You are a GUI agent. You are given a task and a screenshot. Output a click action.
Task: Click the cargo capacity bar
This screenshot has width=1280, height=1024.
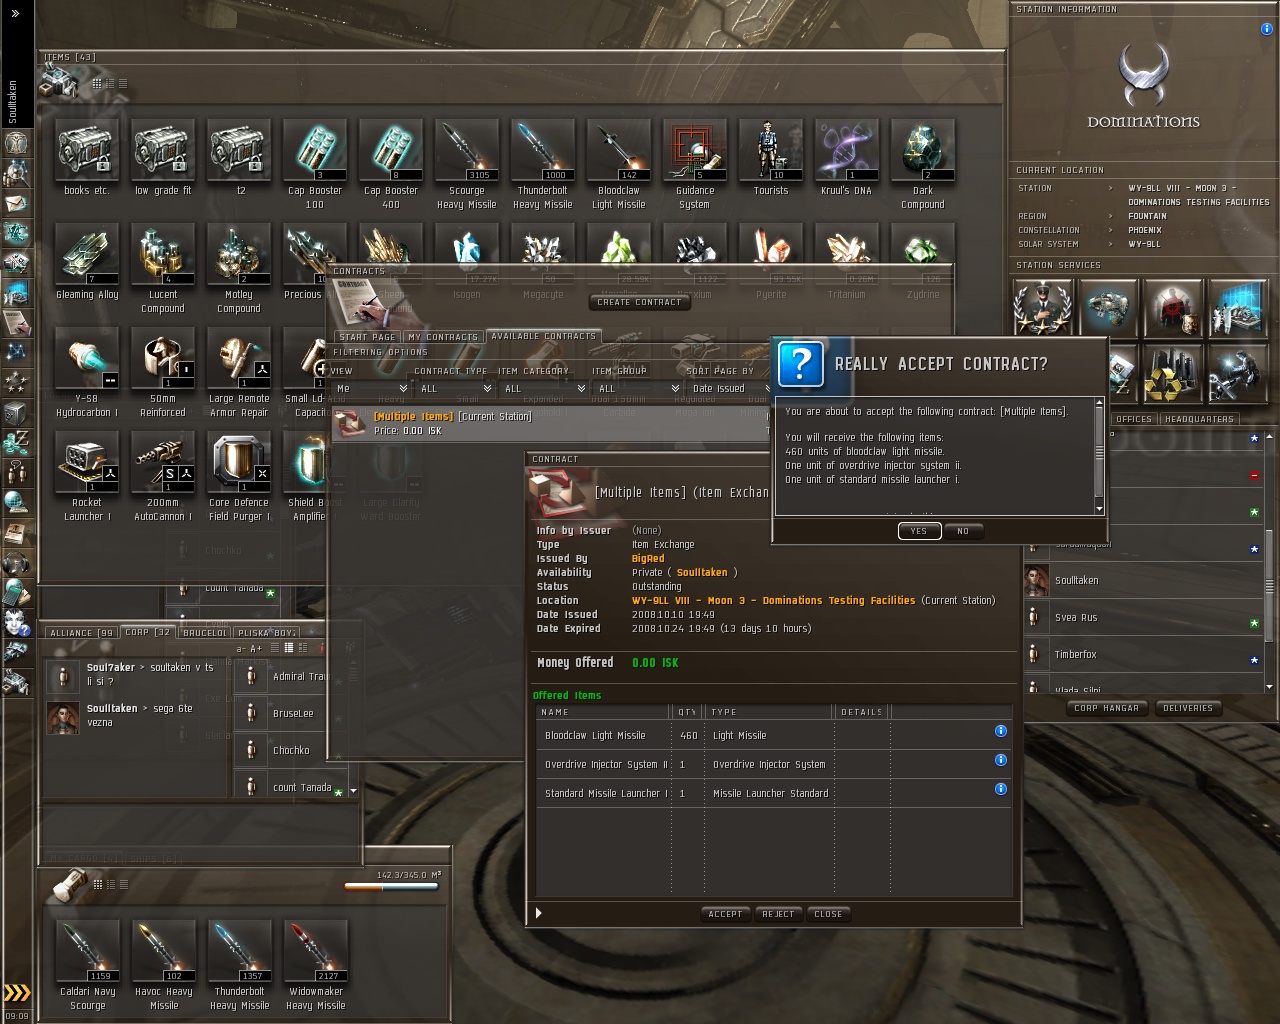[x=391, y=886]
